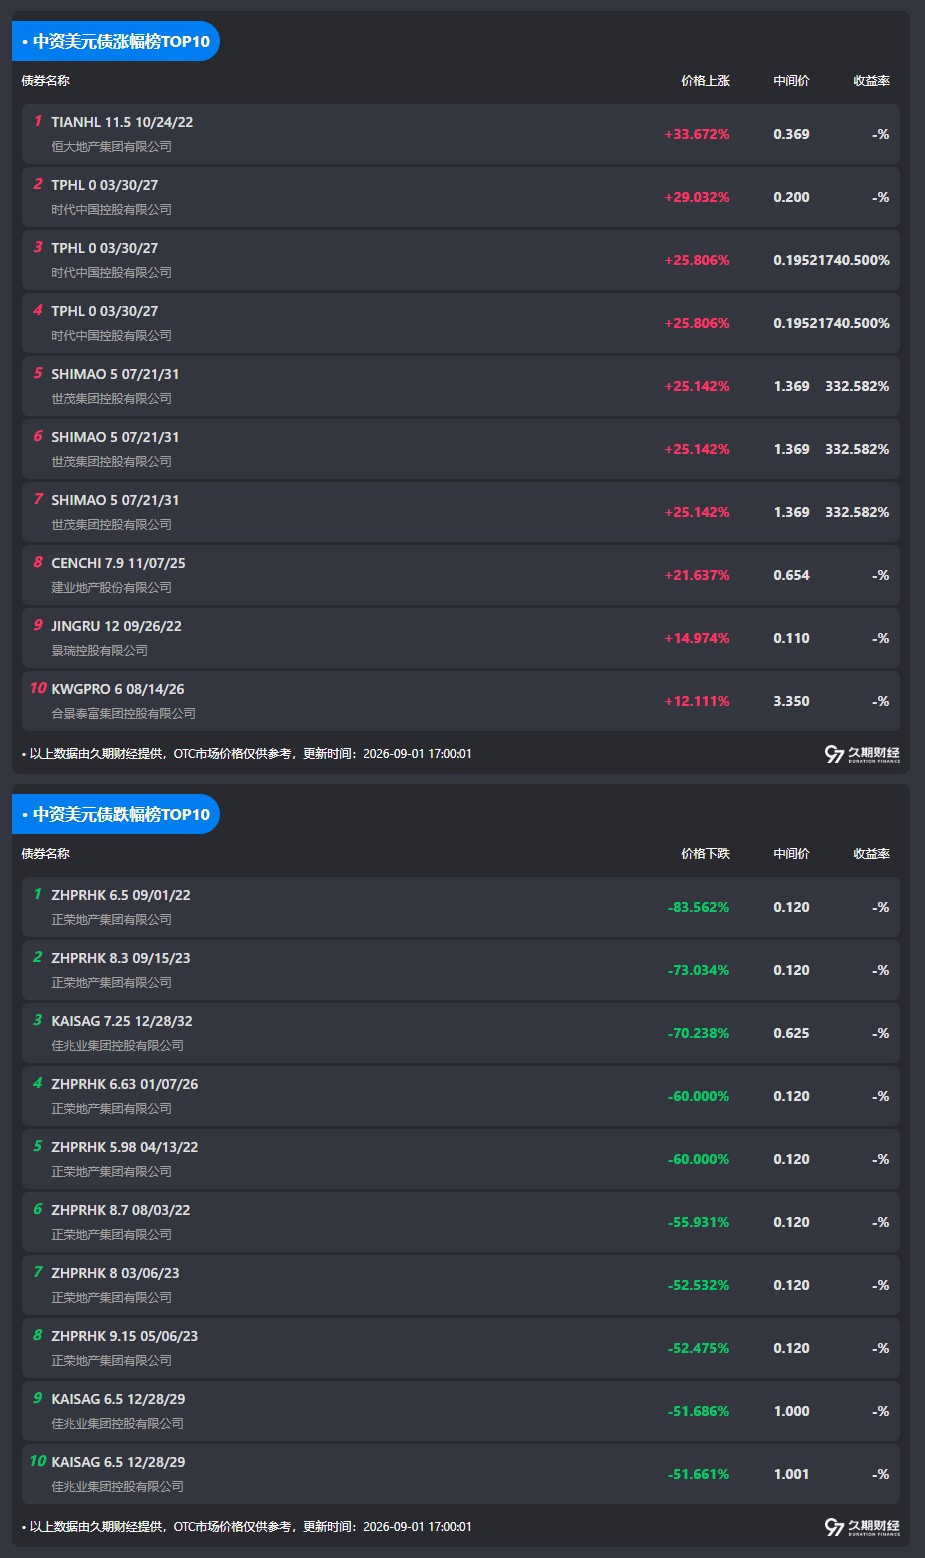The image size is (925, 1558).
Task: Open the ZHPRHK 6.5 09/01/22 bond
Action: pyautogui.click(x=121, y=895)
